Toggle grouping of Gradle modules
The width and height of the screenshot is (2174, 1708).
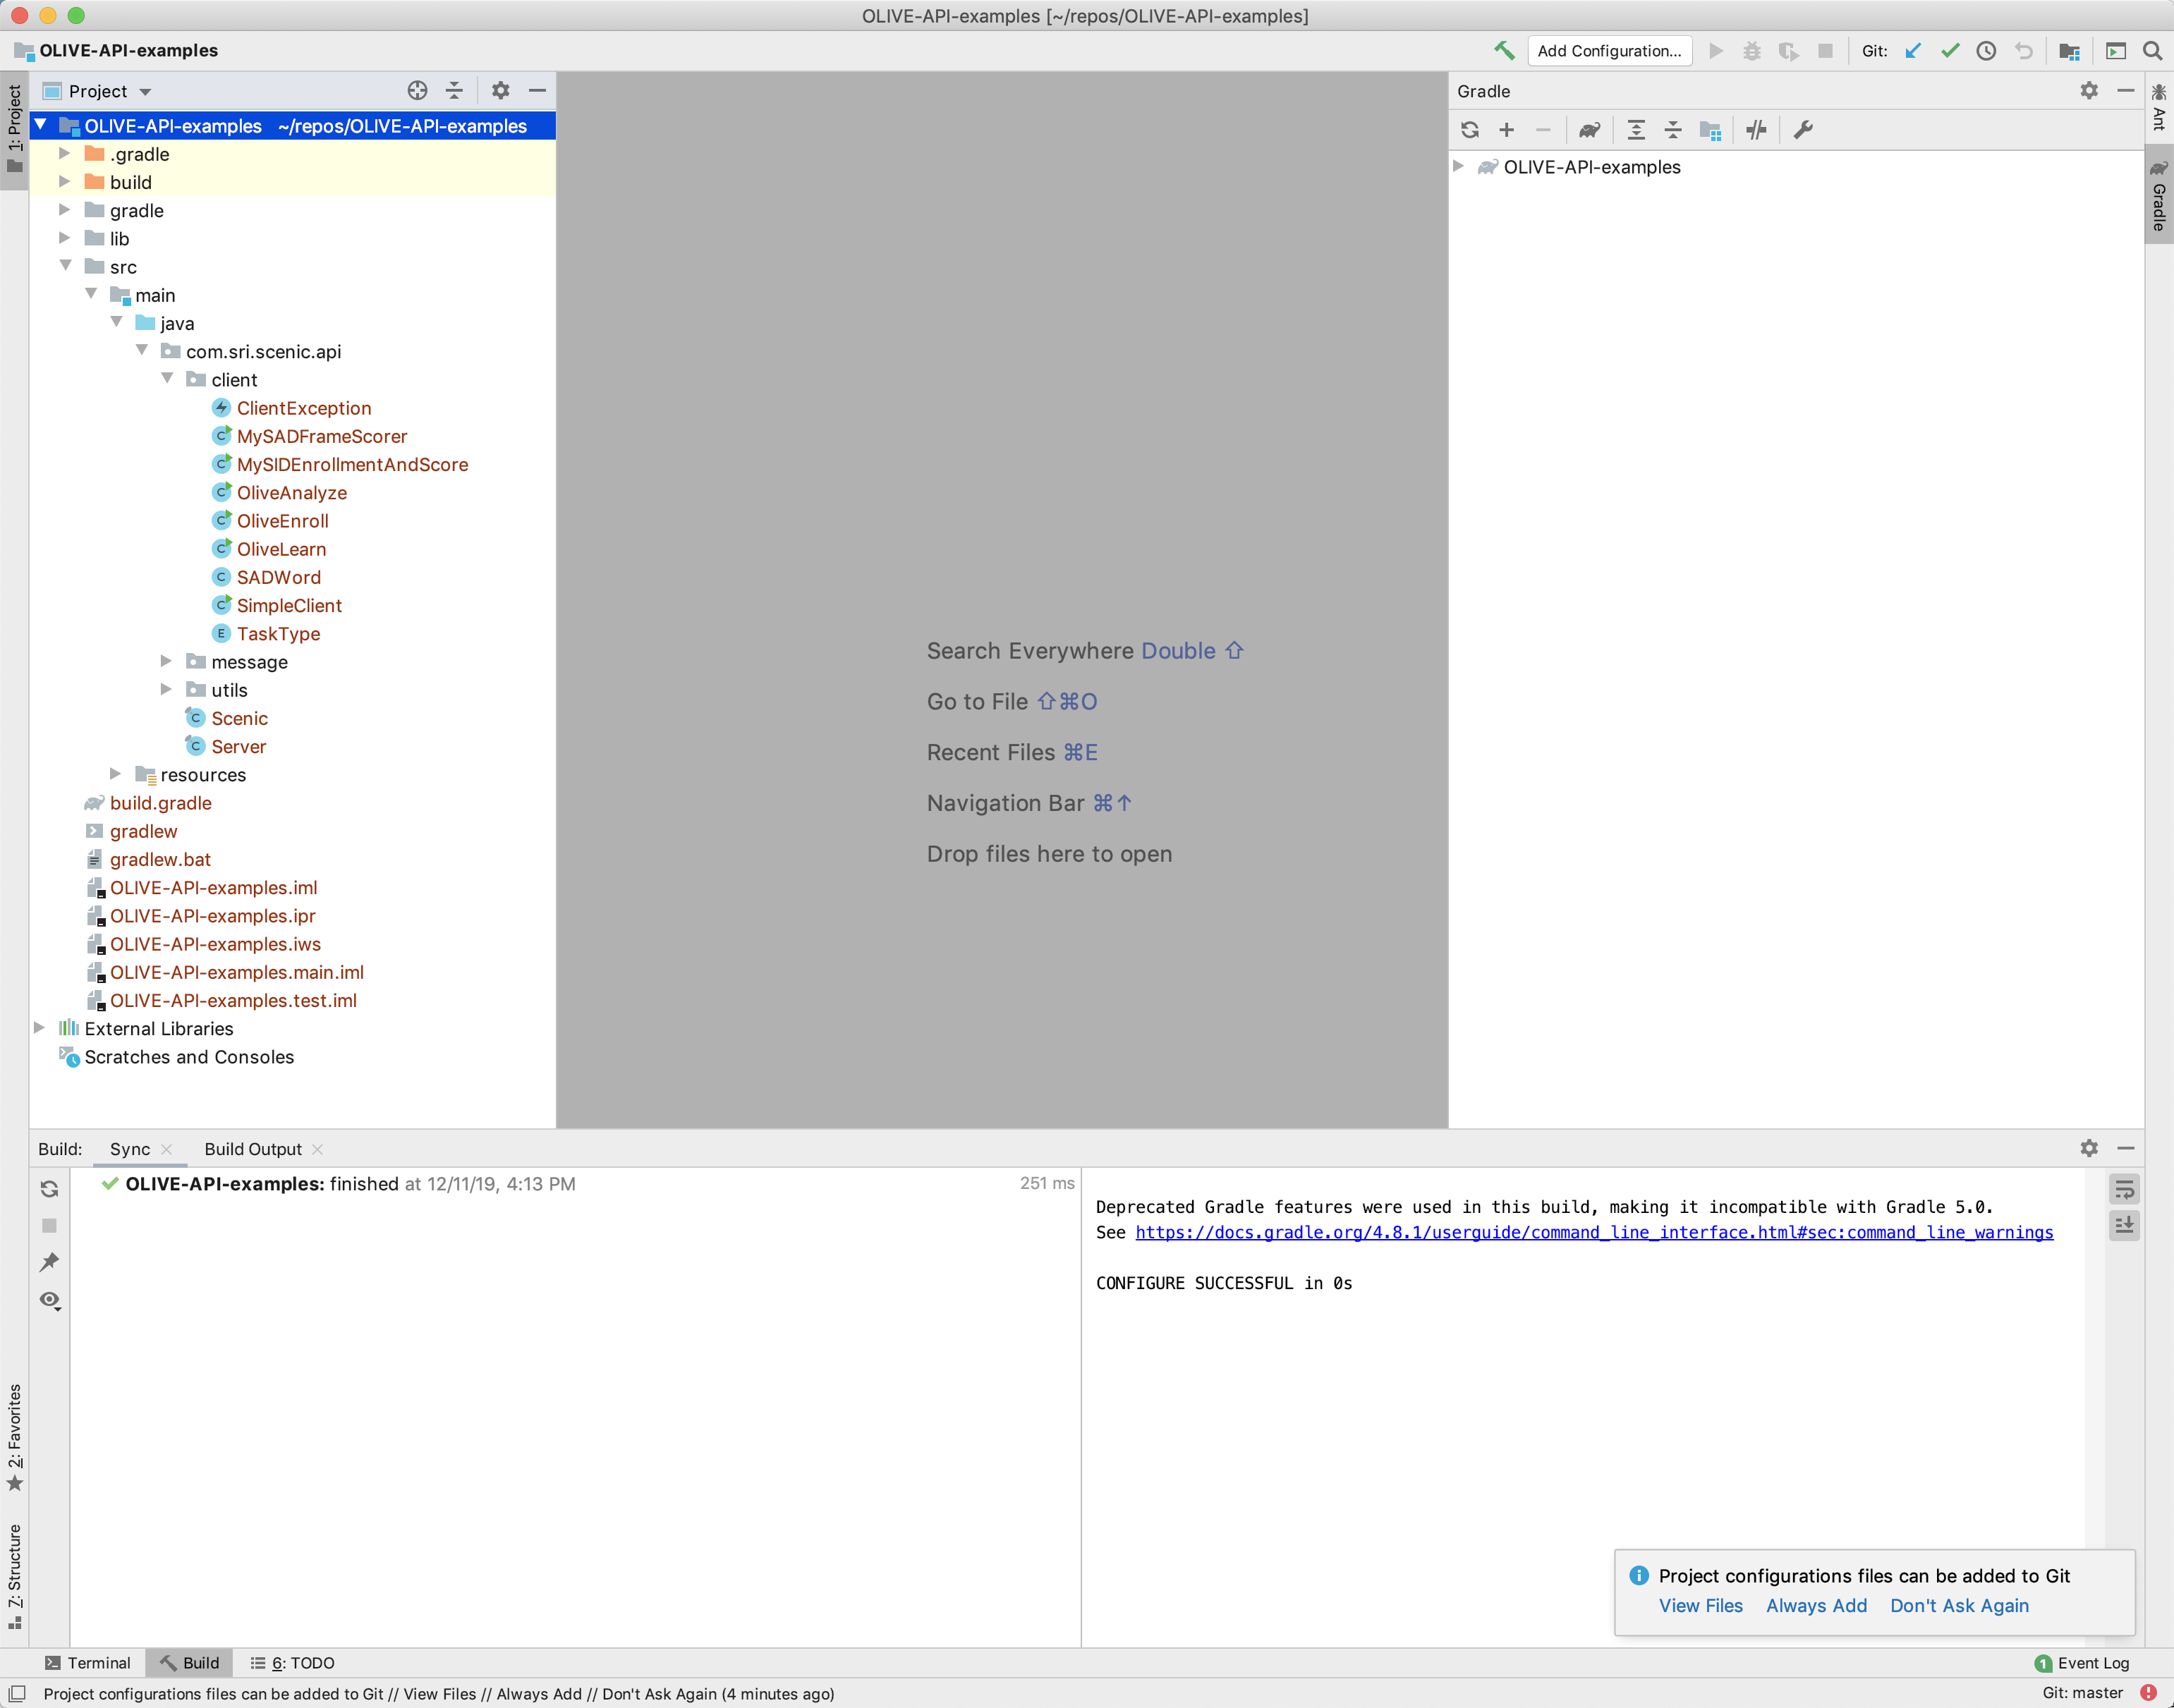[x=1711, y=130]
